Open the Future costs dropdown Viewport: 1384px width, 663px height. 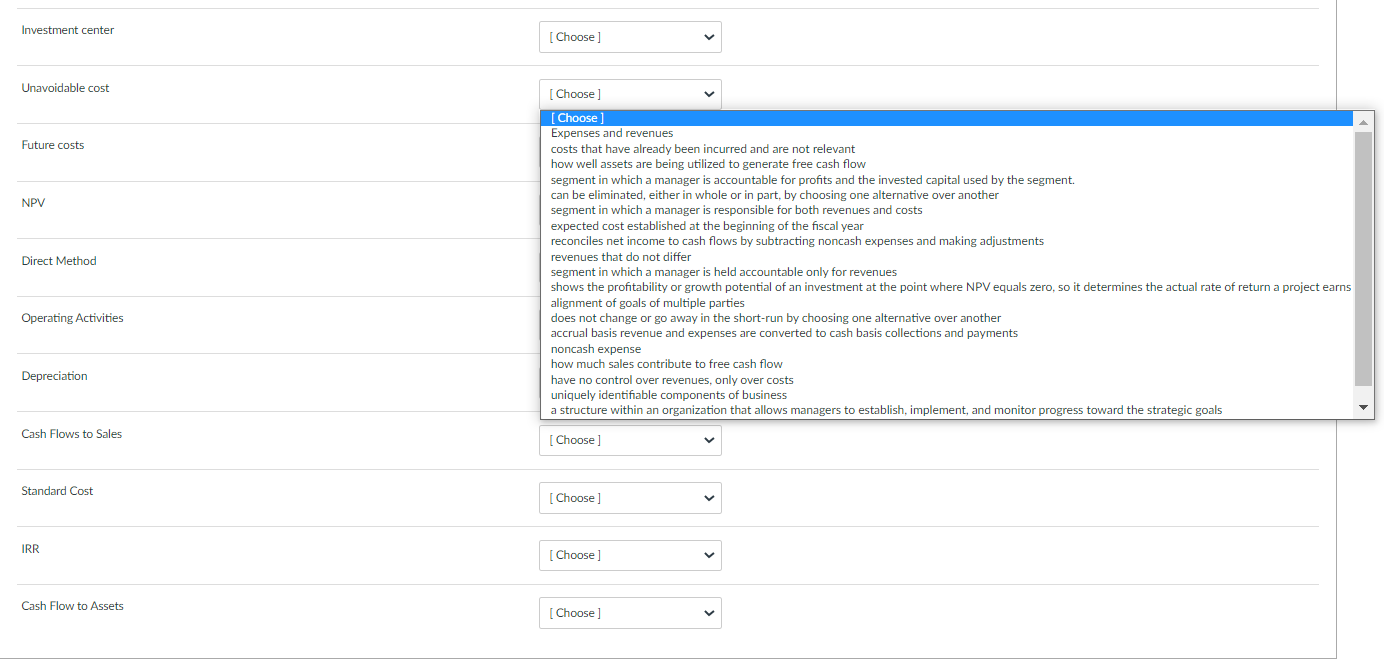(x=630, y=150)
